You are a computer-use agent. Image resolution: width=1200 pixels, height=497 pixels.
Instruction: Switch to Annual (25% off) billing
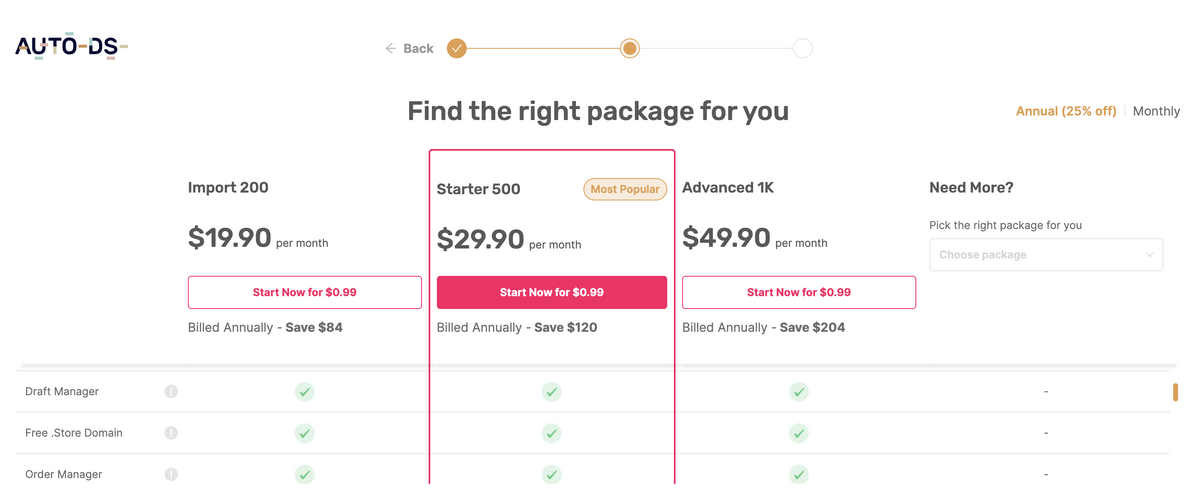(1066, 111)
